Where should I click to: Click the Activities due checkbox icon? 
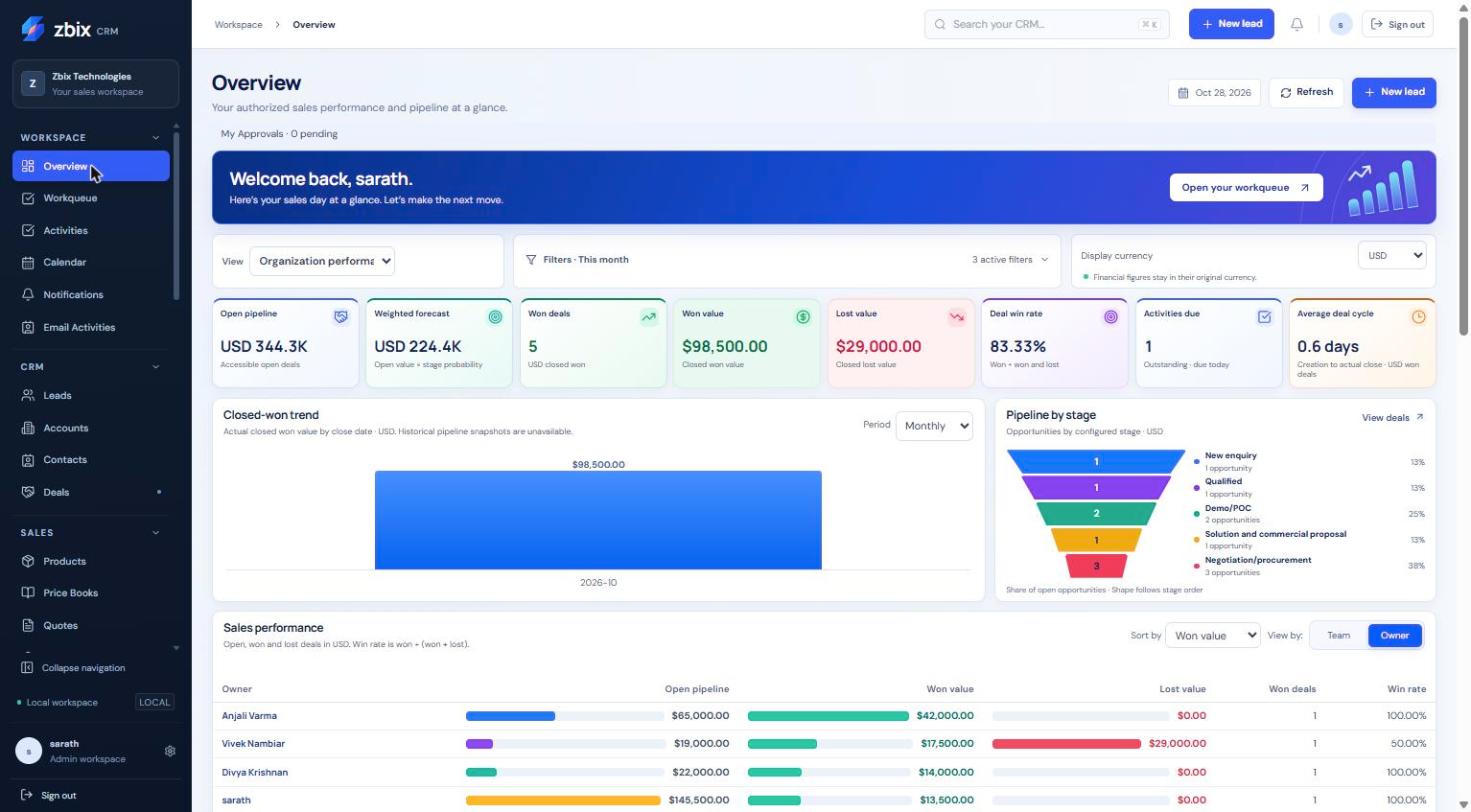coord(1265,317)
